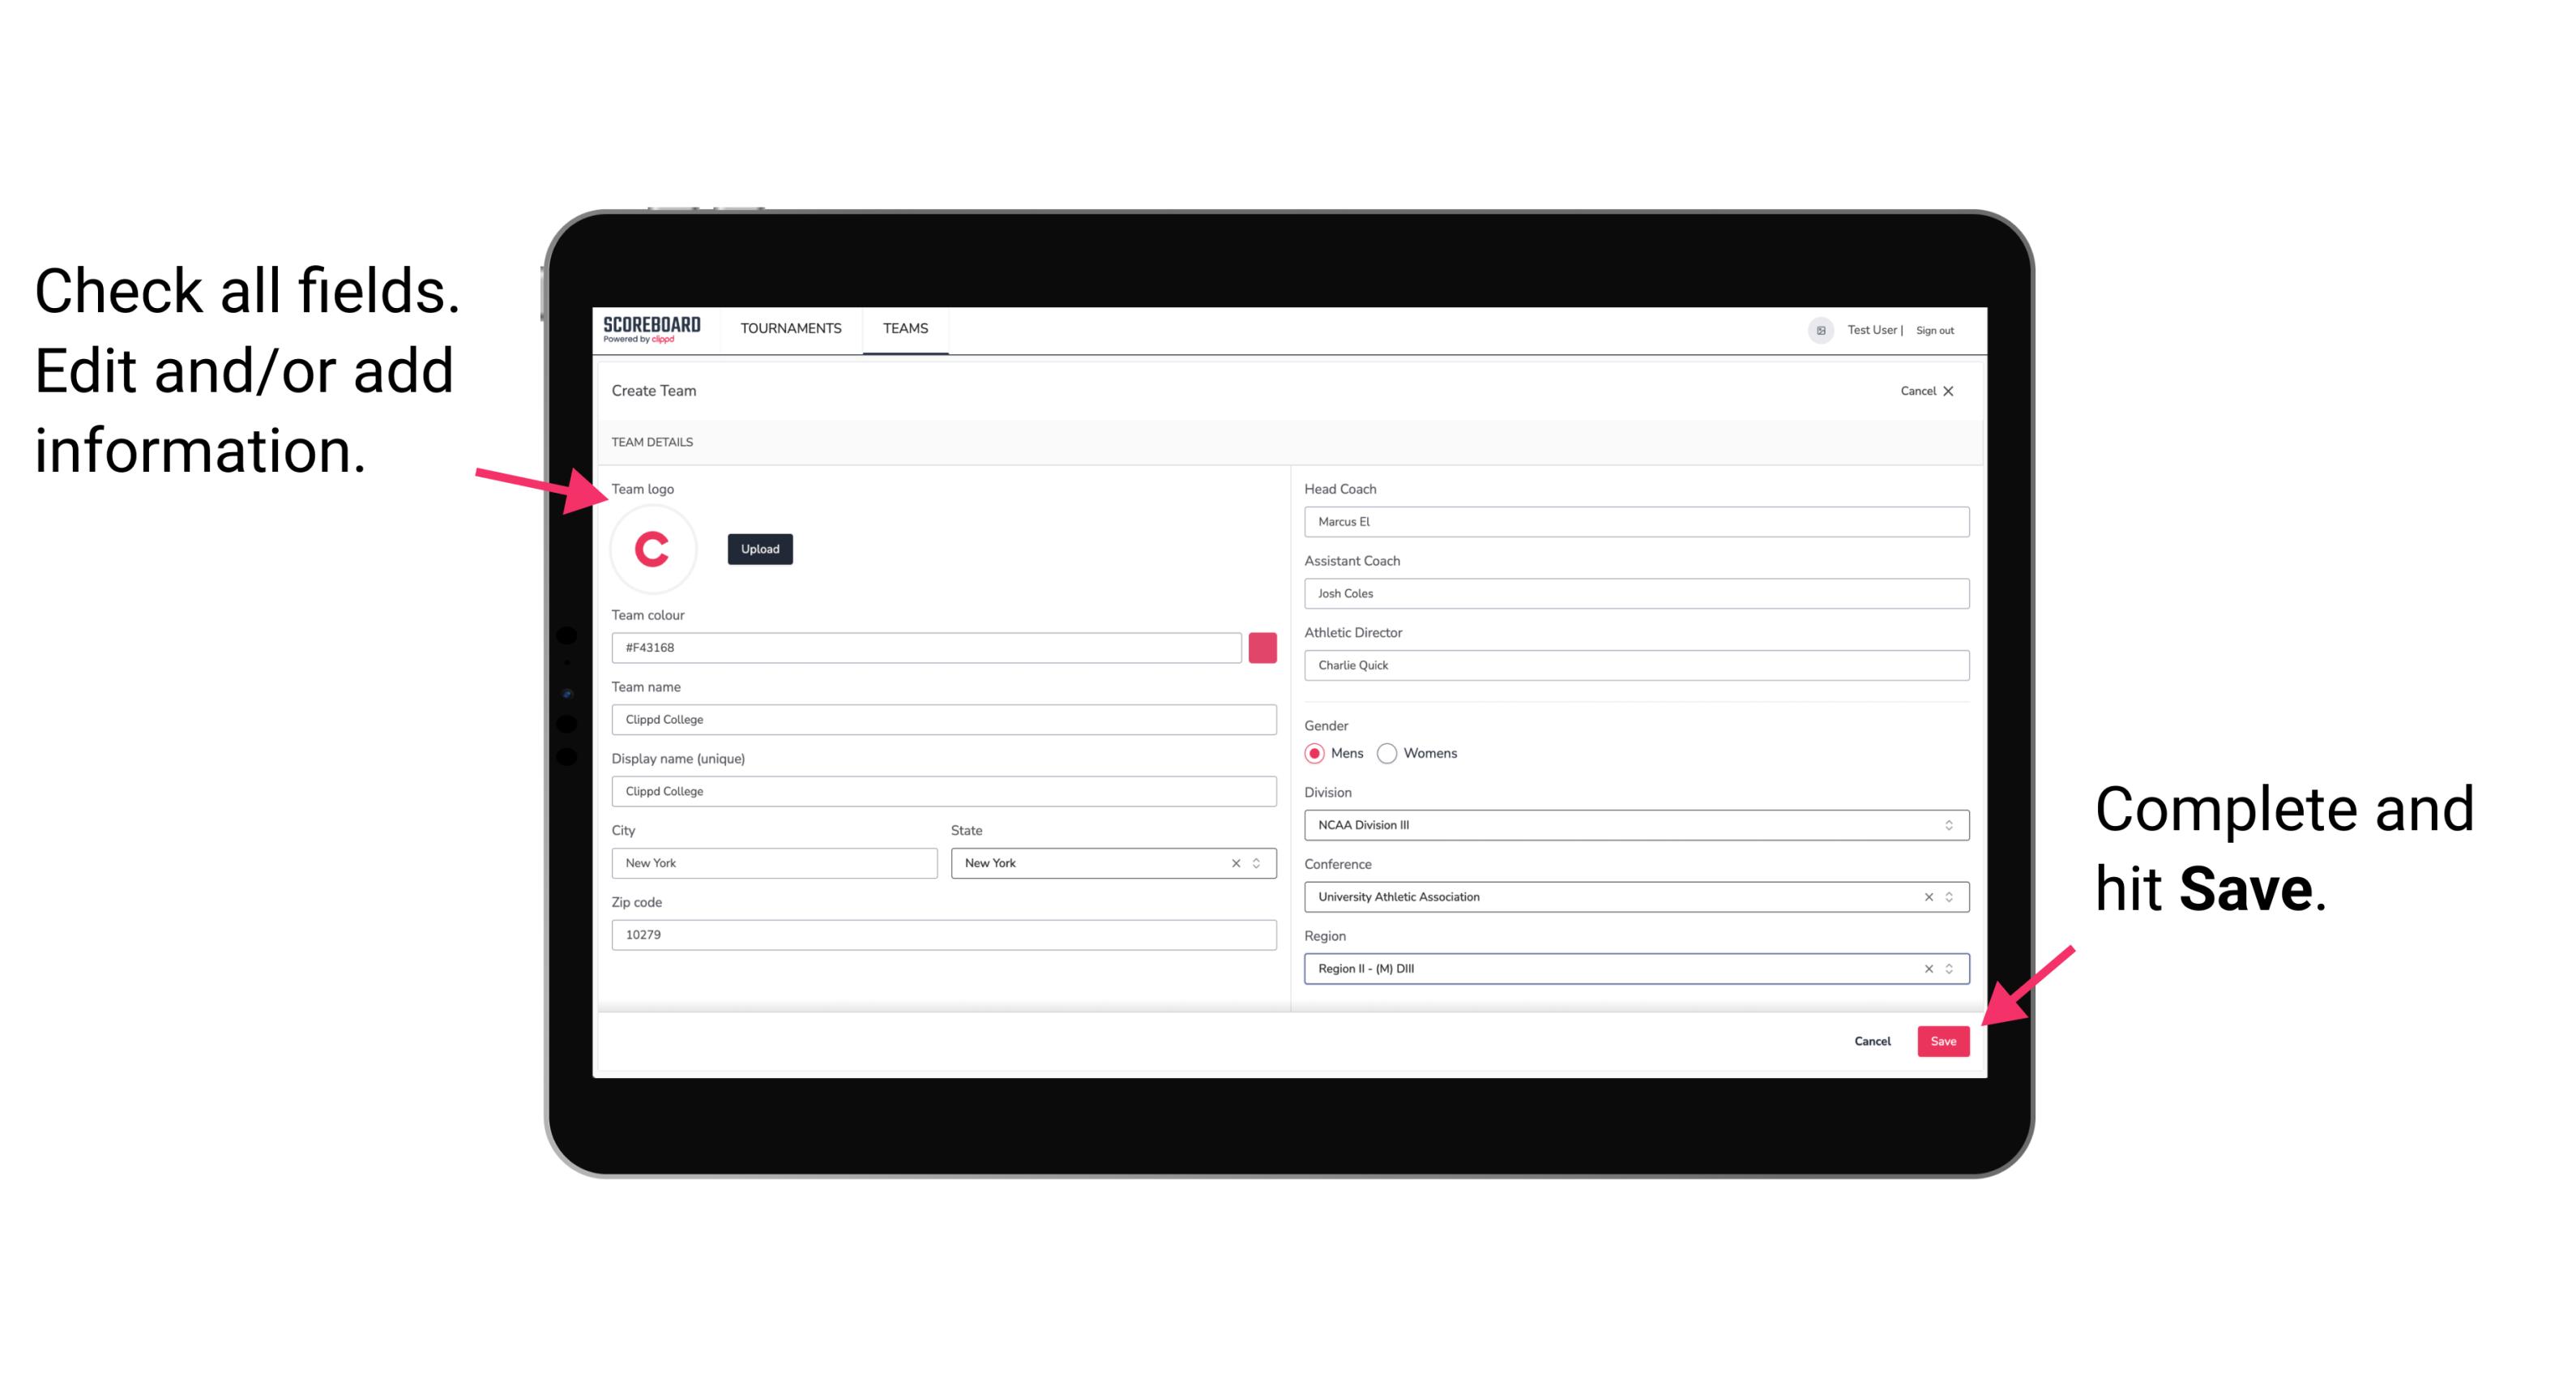Toggle the Region II dropdown clear button
Image resolution: width=2576 pixels, height=1386 pixels.
pos(1925,968)
